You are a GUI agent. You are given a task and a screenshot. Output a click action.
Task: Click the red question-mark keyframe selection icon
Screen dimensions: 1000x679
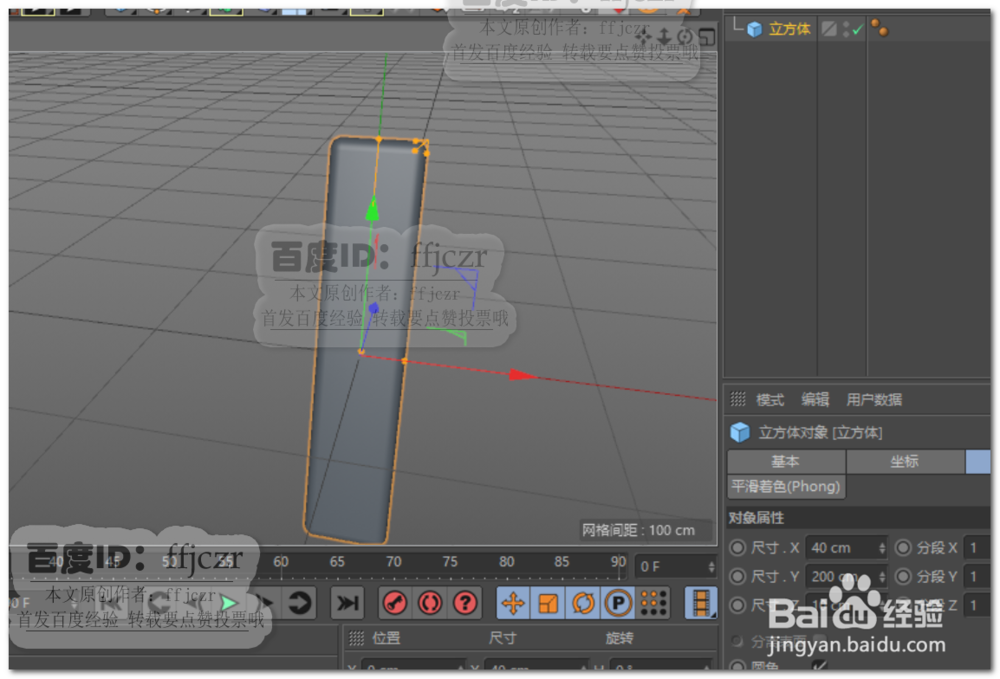[466, 602]
